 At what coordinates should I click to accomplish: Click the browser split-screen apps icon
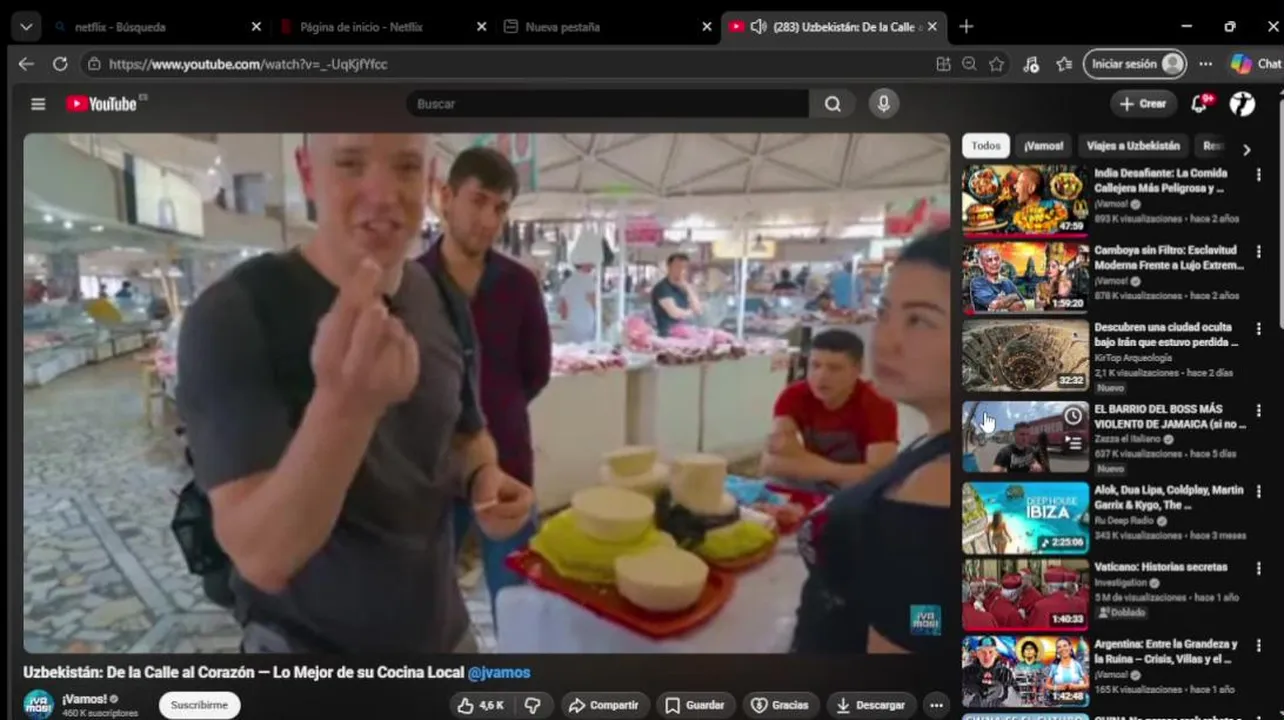943,64
